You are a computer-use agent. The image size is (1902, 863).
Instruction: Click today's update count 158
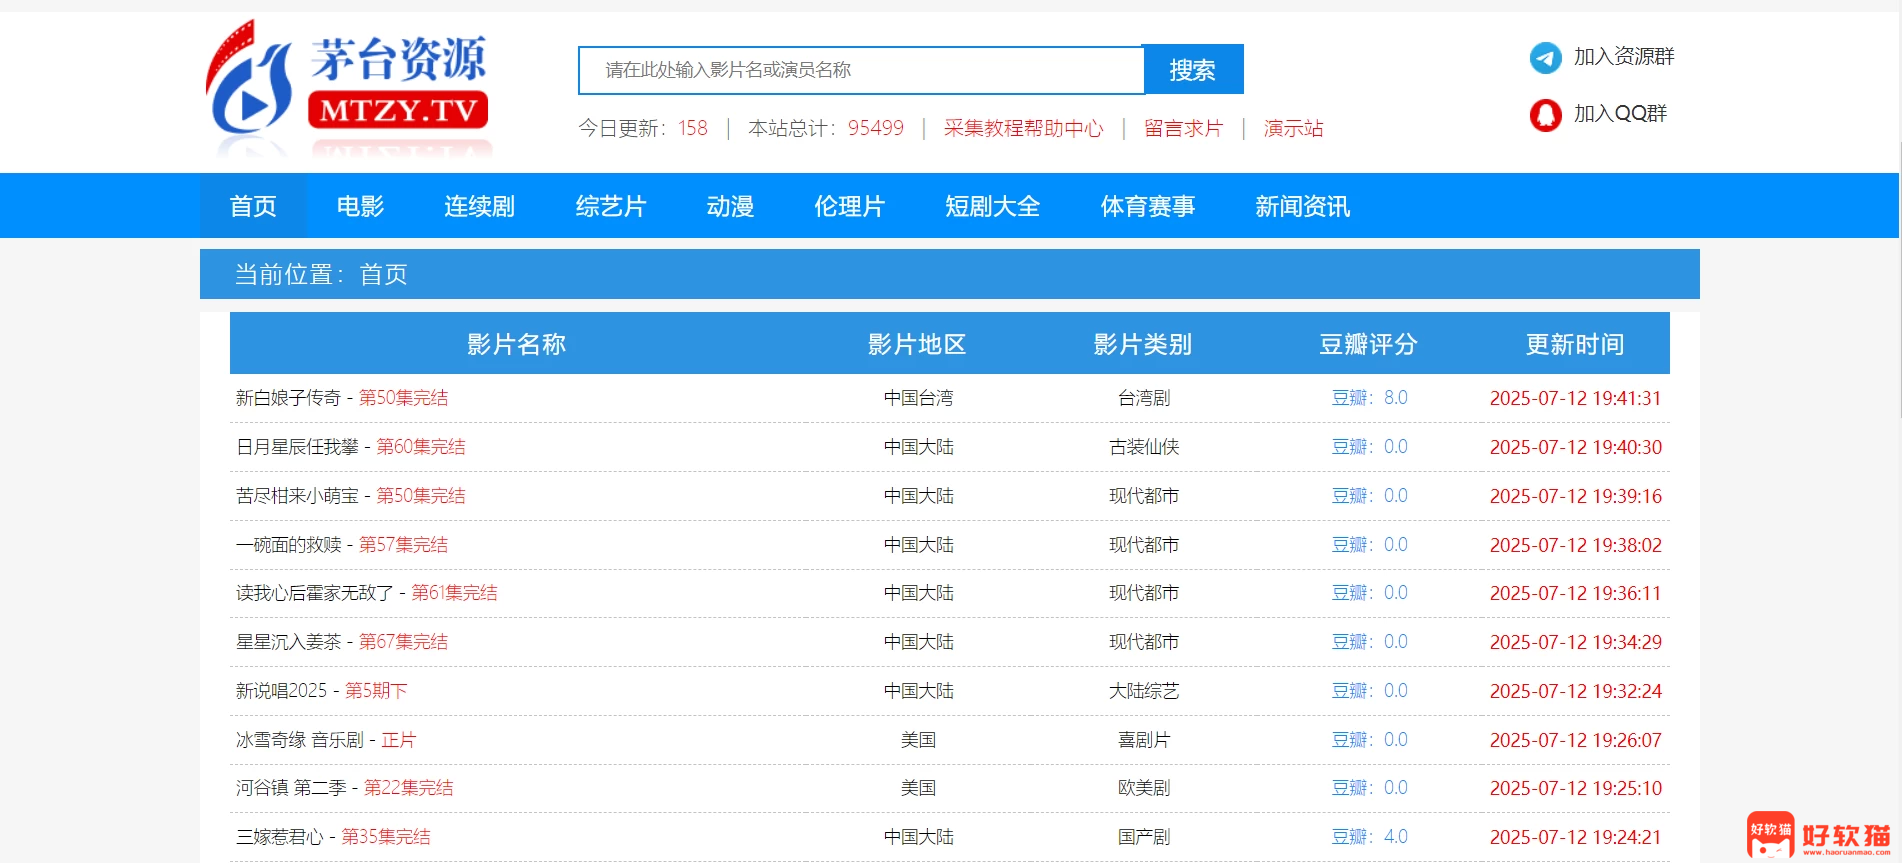pyautogui.click(x=692, y=128)
